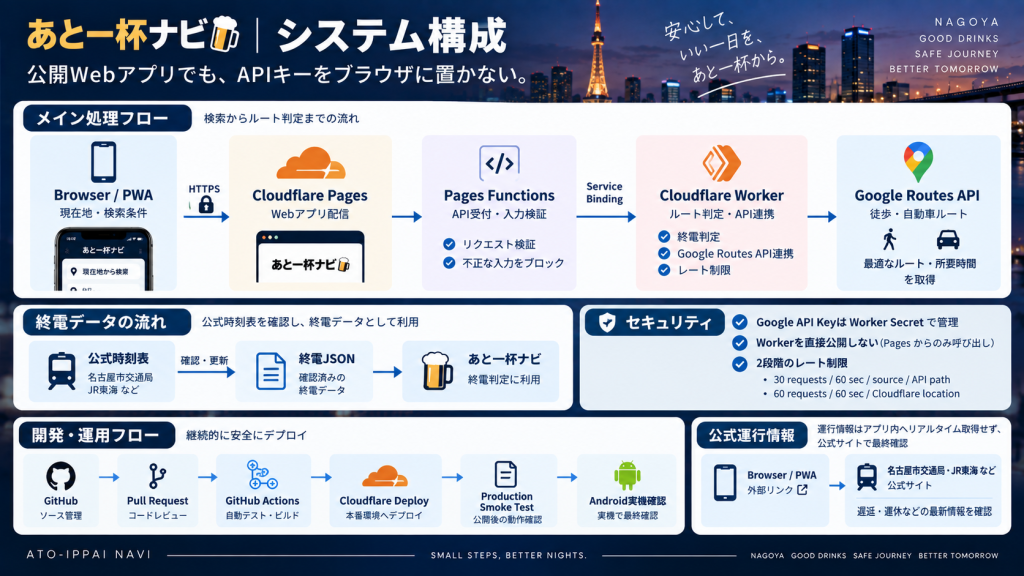
Task: Click the Production Smoke Test document icon
Action: (x=506, y=474)
